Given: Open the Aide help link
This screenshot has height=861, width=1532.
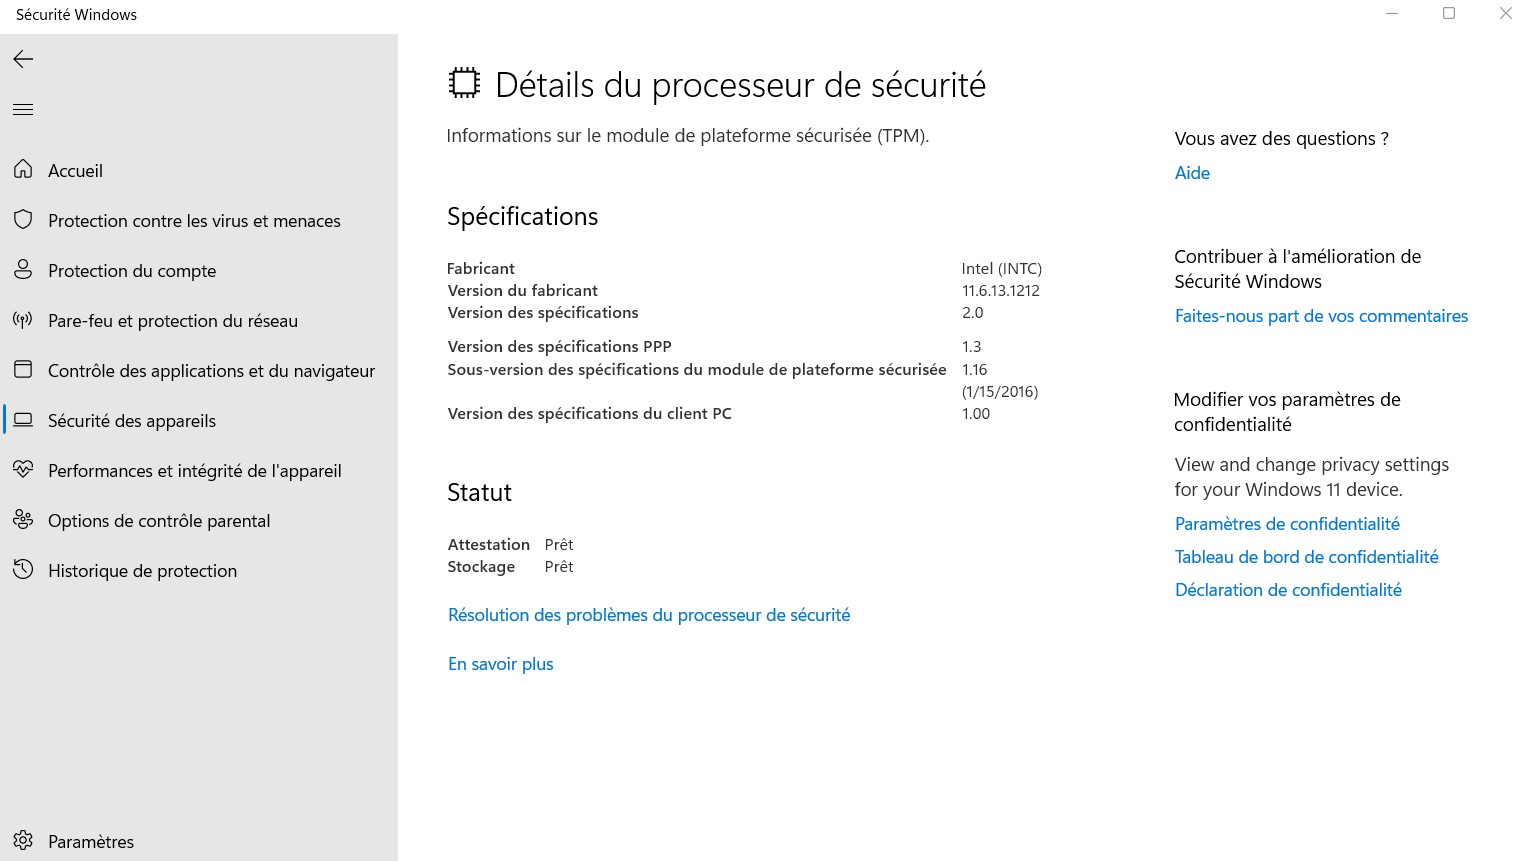Looking at the screenshot, I should pos(1192,173).
